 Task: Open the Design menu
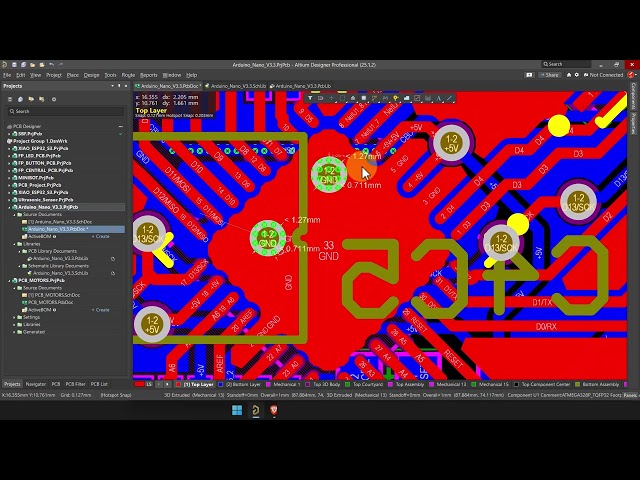pos(91,75)
